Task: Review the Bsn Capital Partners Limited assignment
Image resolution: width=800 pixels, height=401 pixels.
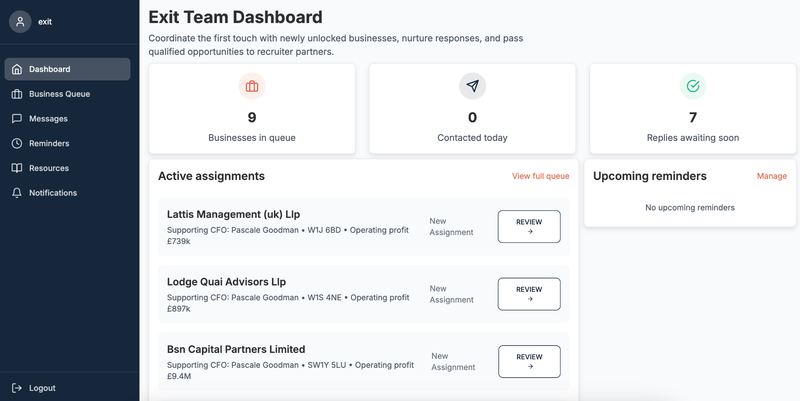Action: [x=529, y=362]
